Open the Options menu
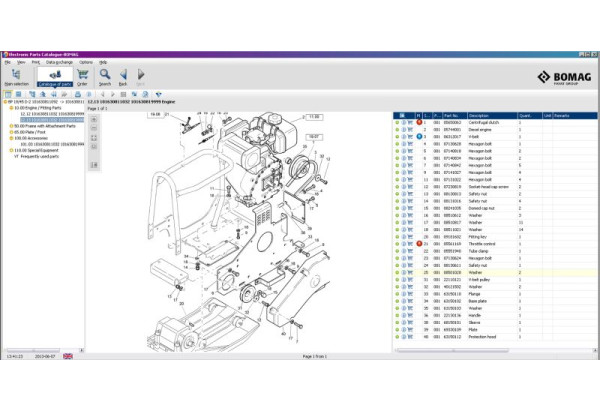The image size is (600, 412). click(x=86, y=62)
